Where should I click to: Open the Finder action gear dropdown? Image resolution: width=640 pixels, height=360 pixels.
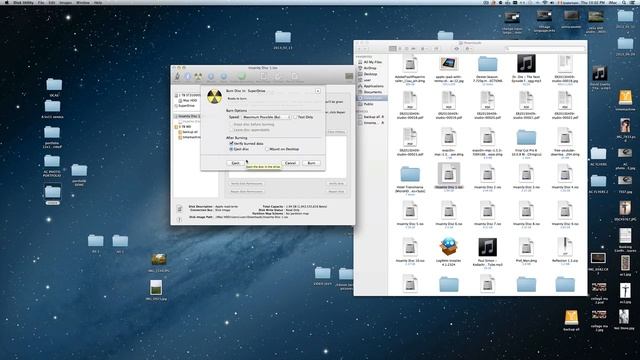469,49
